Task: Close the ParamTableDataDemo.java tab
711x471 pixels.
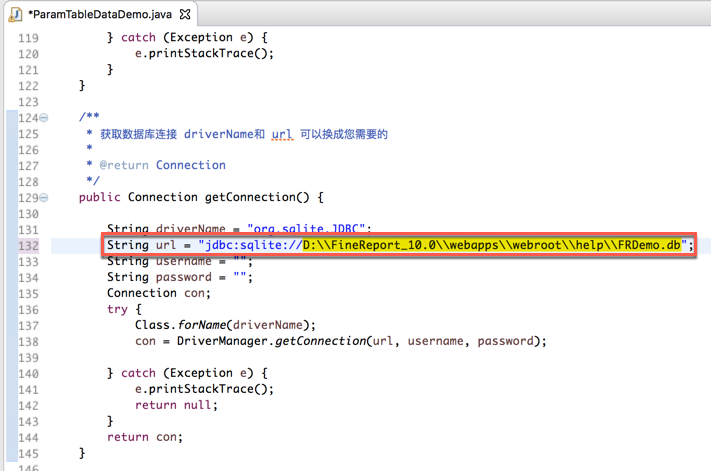Action: click(x=185, y=15)
